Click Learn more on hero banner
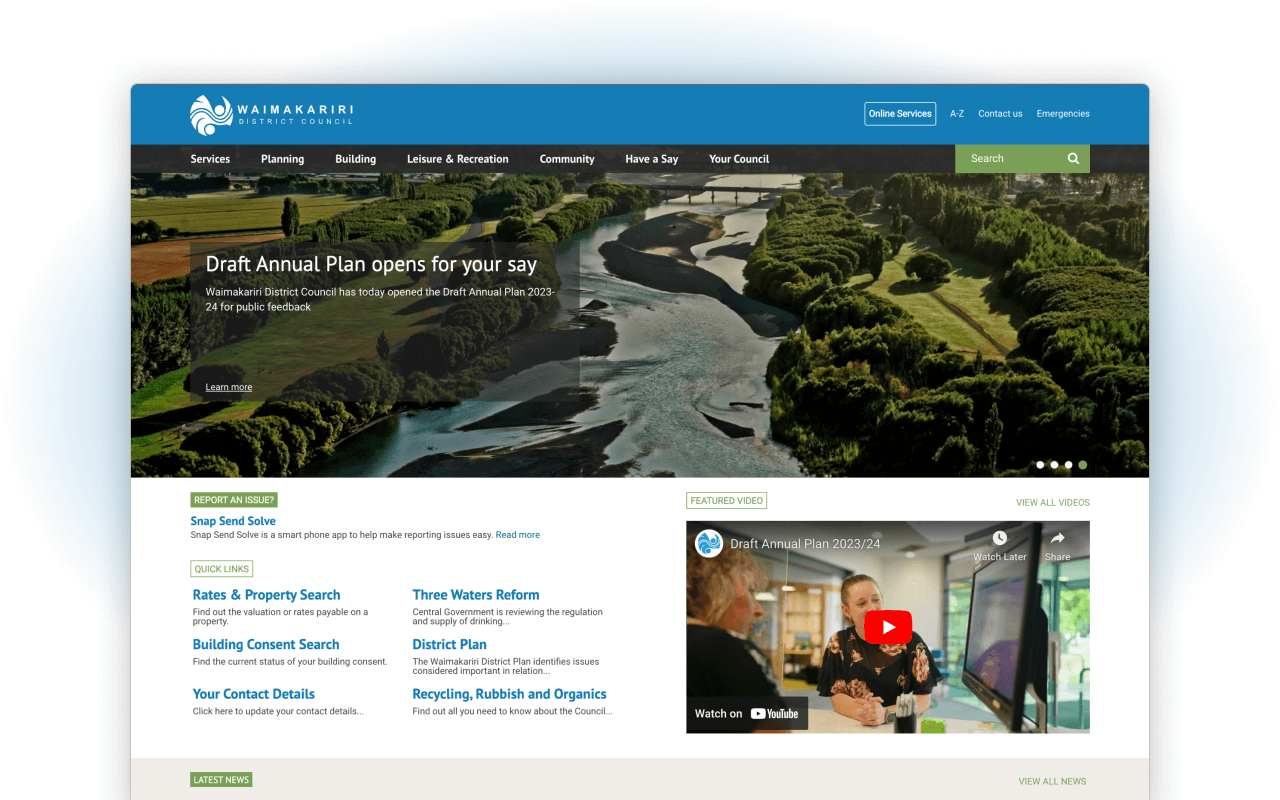The width and height of the screenshot is (1280, 800). [x=229, y=387]
